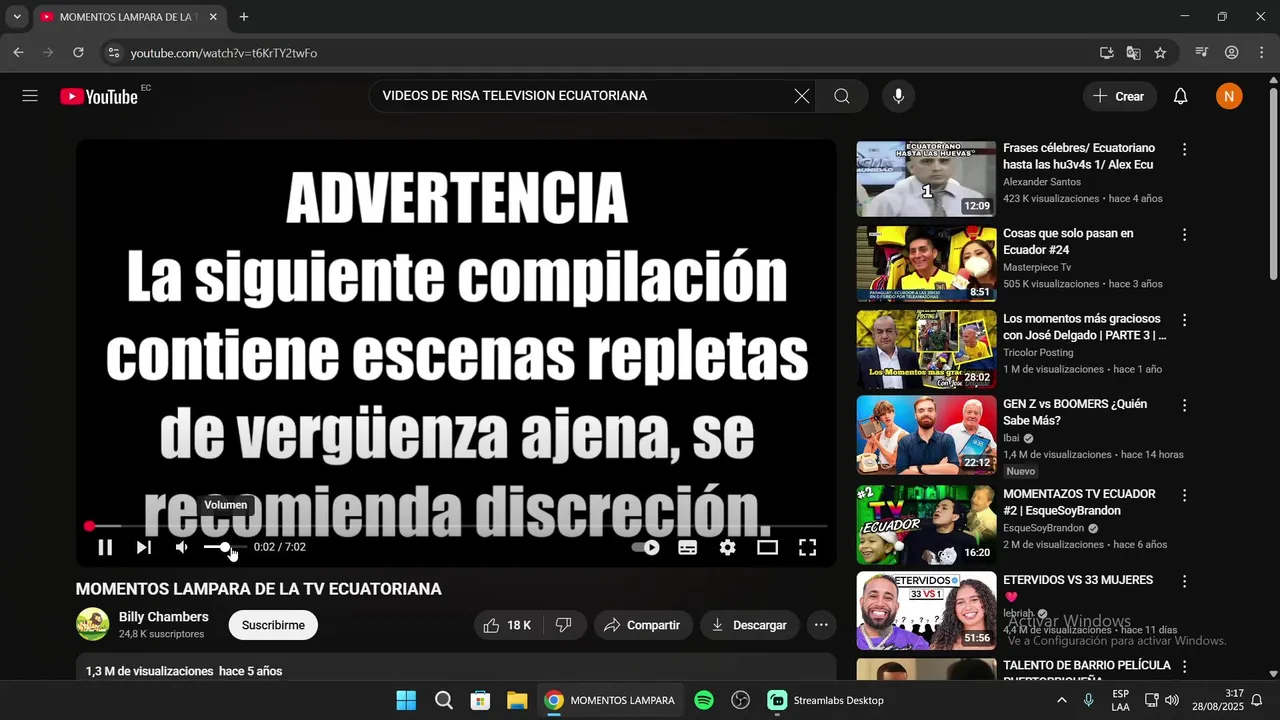Reload the current page
1280x720 pixels.
point(78,53)
